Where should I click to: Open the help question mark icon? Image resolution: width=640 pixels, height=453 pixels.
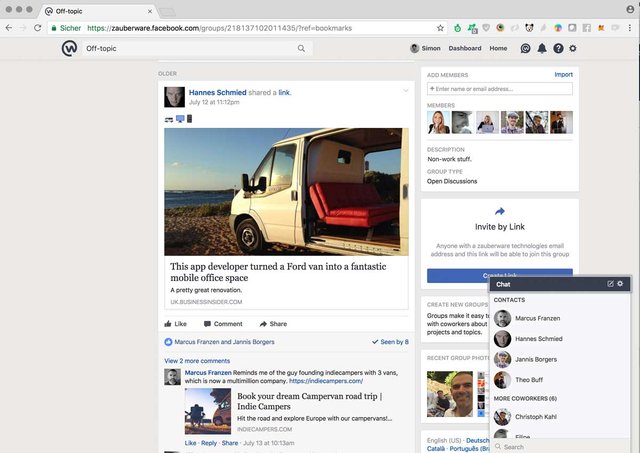pos(558,49)
